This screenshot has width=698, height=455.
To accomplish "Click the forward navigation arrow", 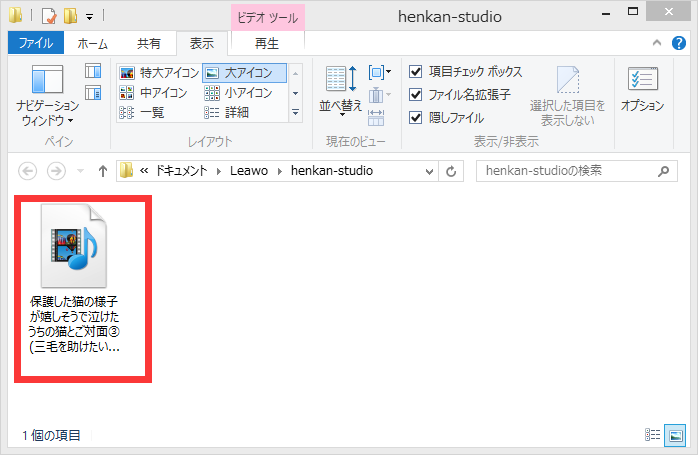I will coord(56,171).
